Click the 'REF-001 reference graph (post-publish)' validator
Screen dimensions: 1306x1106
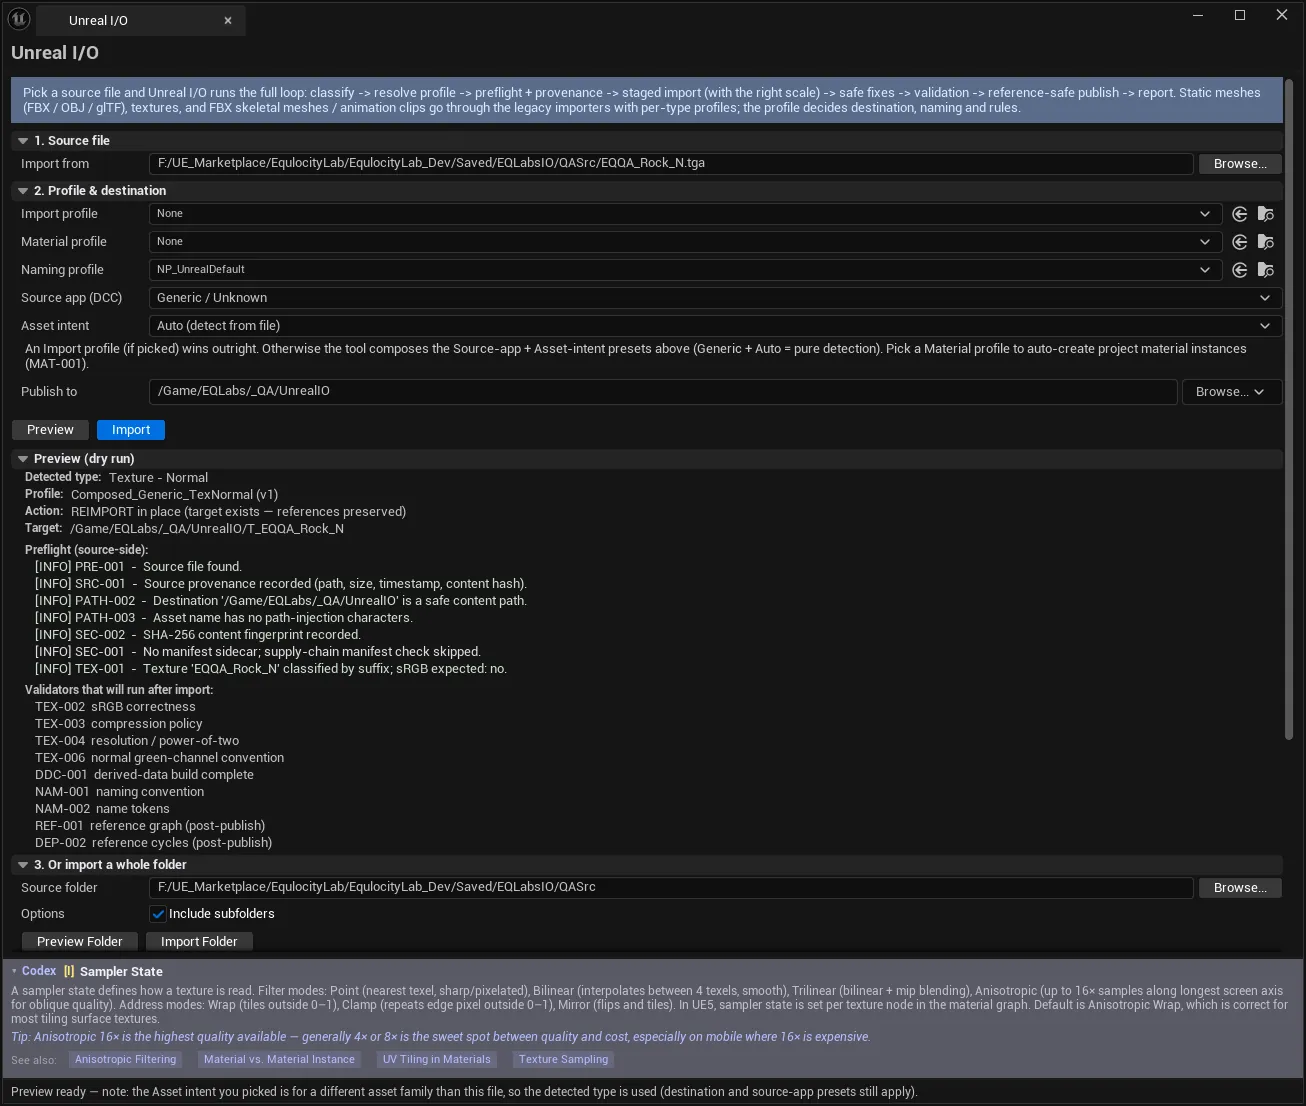(150, 826)
